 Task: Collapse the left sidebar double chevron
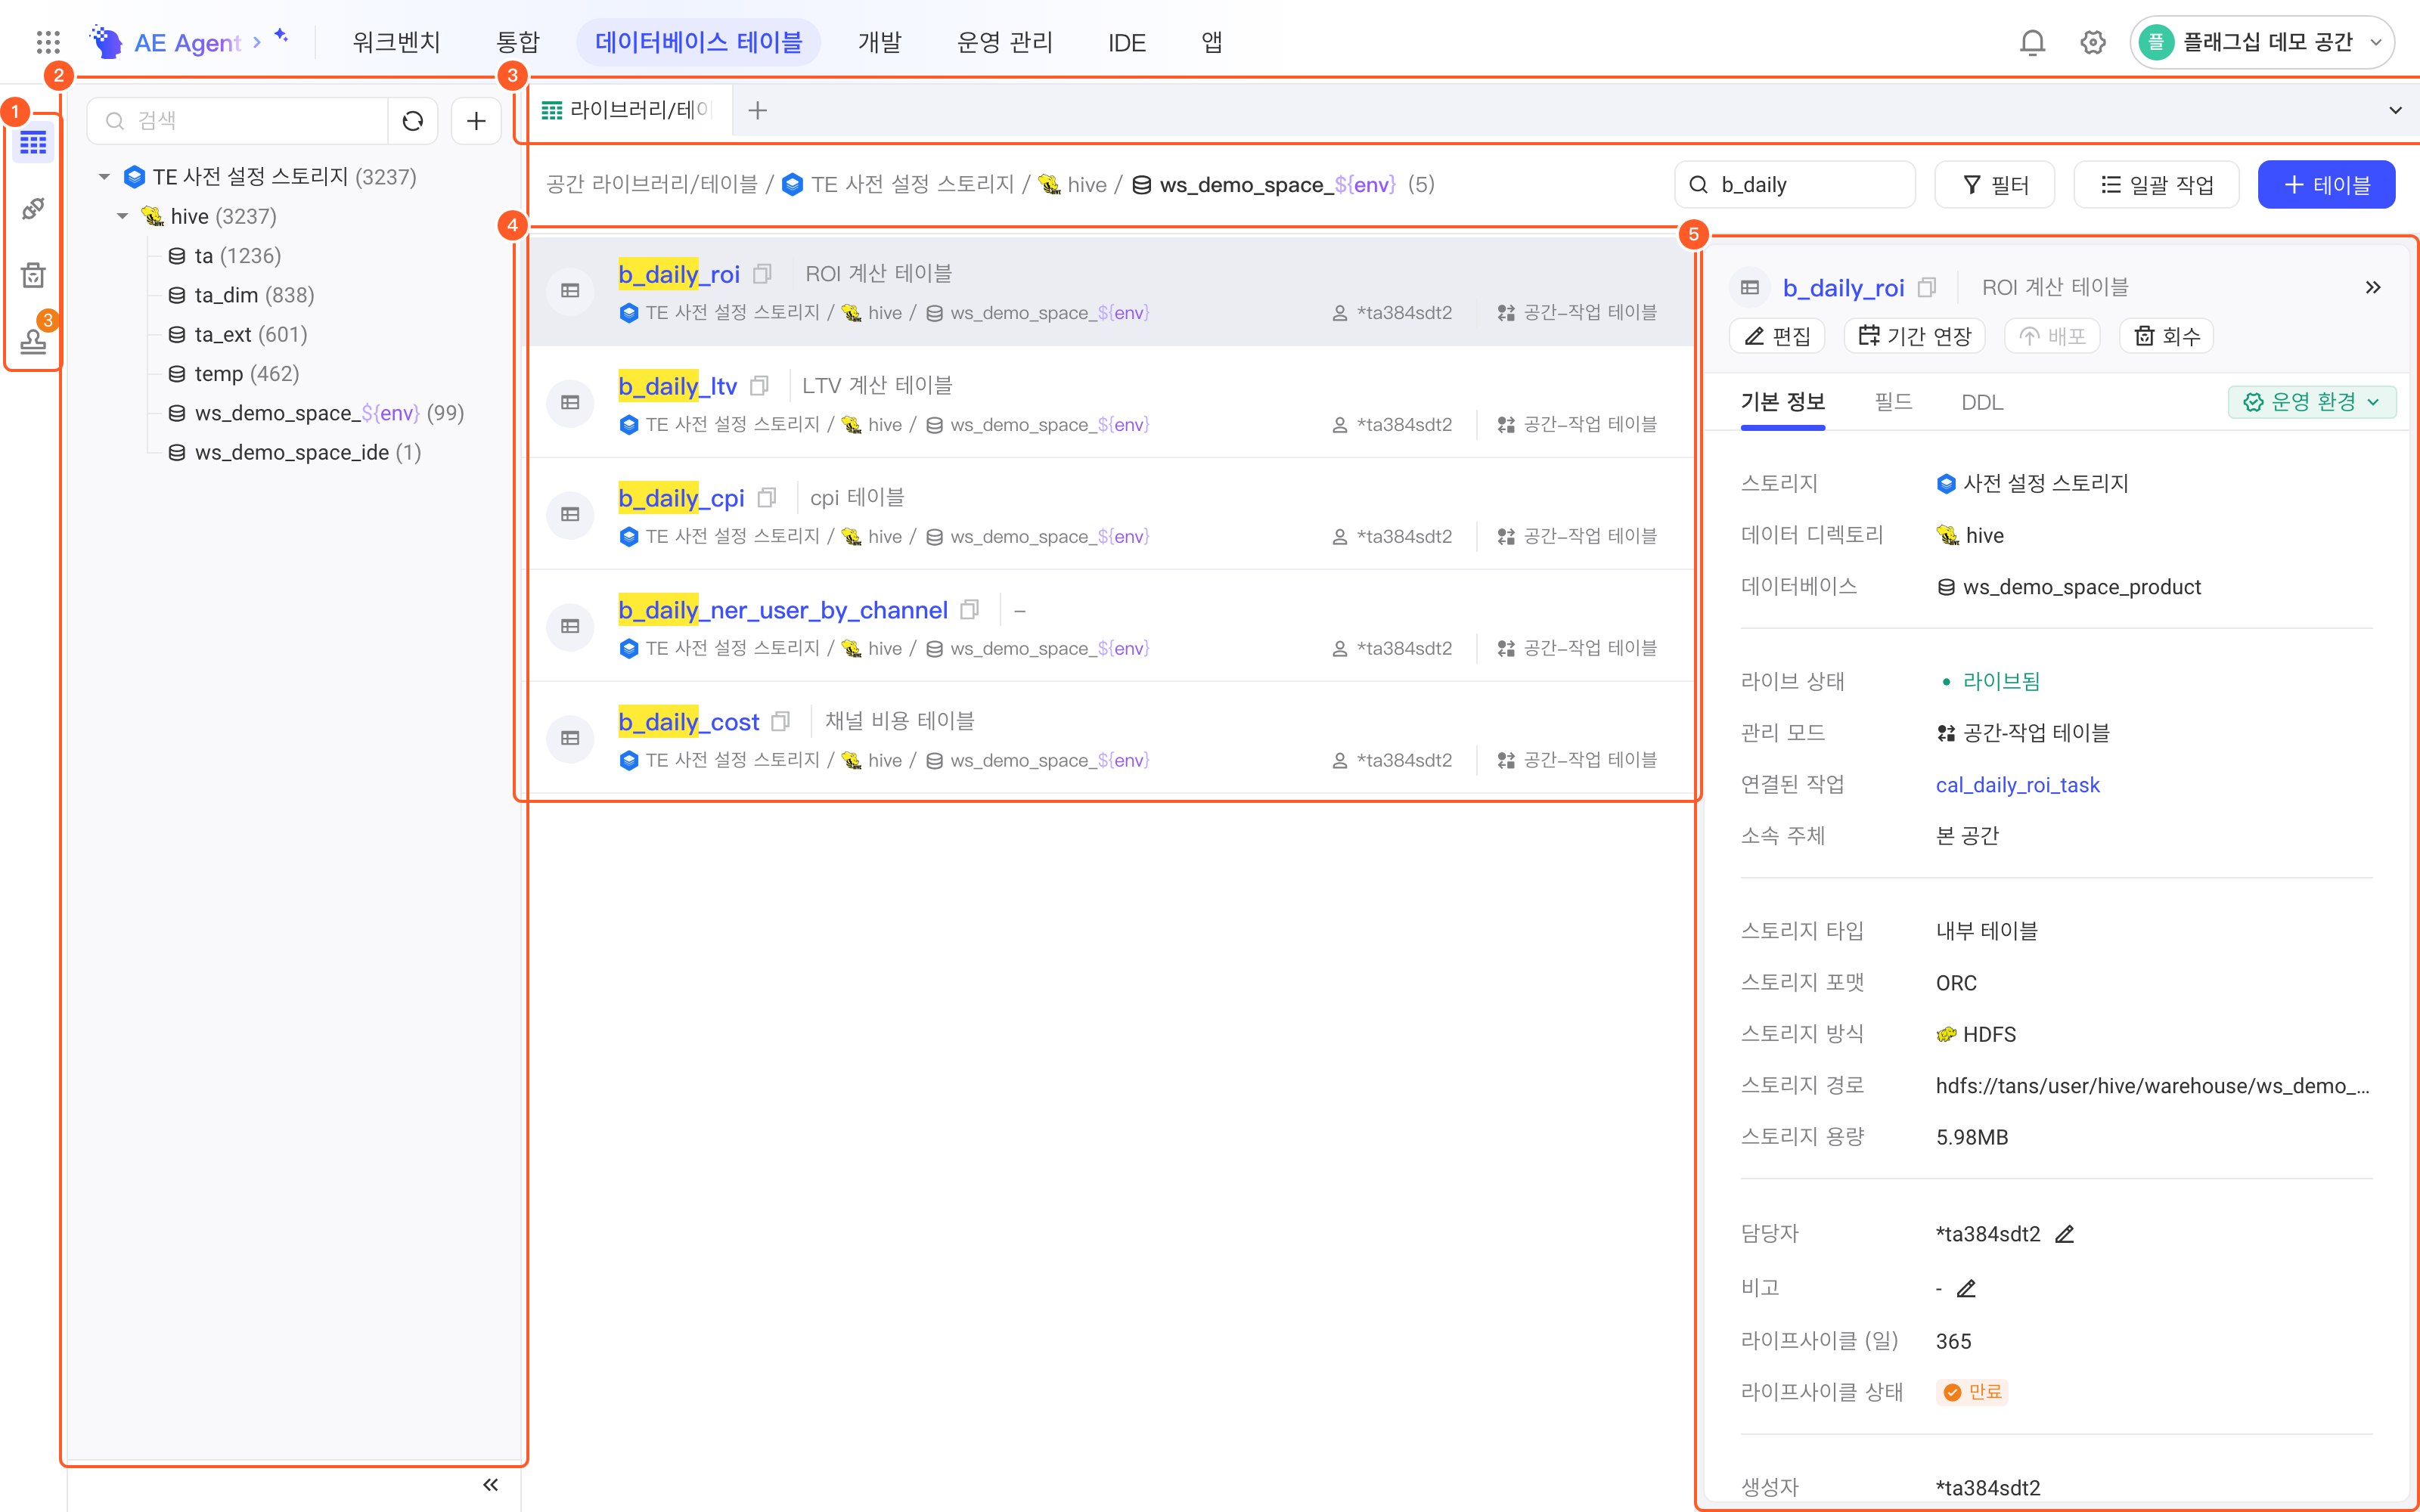490,1484
